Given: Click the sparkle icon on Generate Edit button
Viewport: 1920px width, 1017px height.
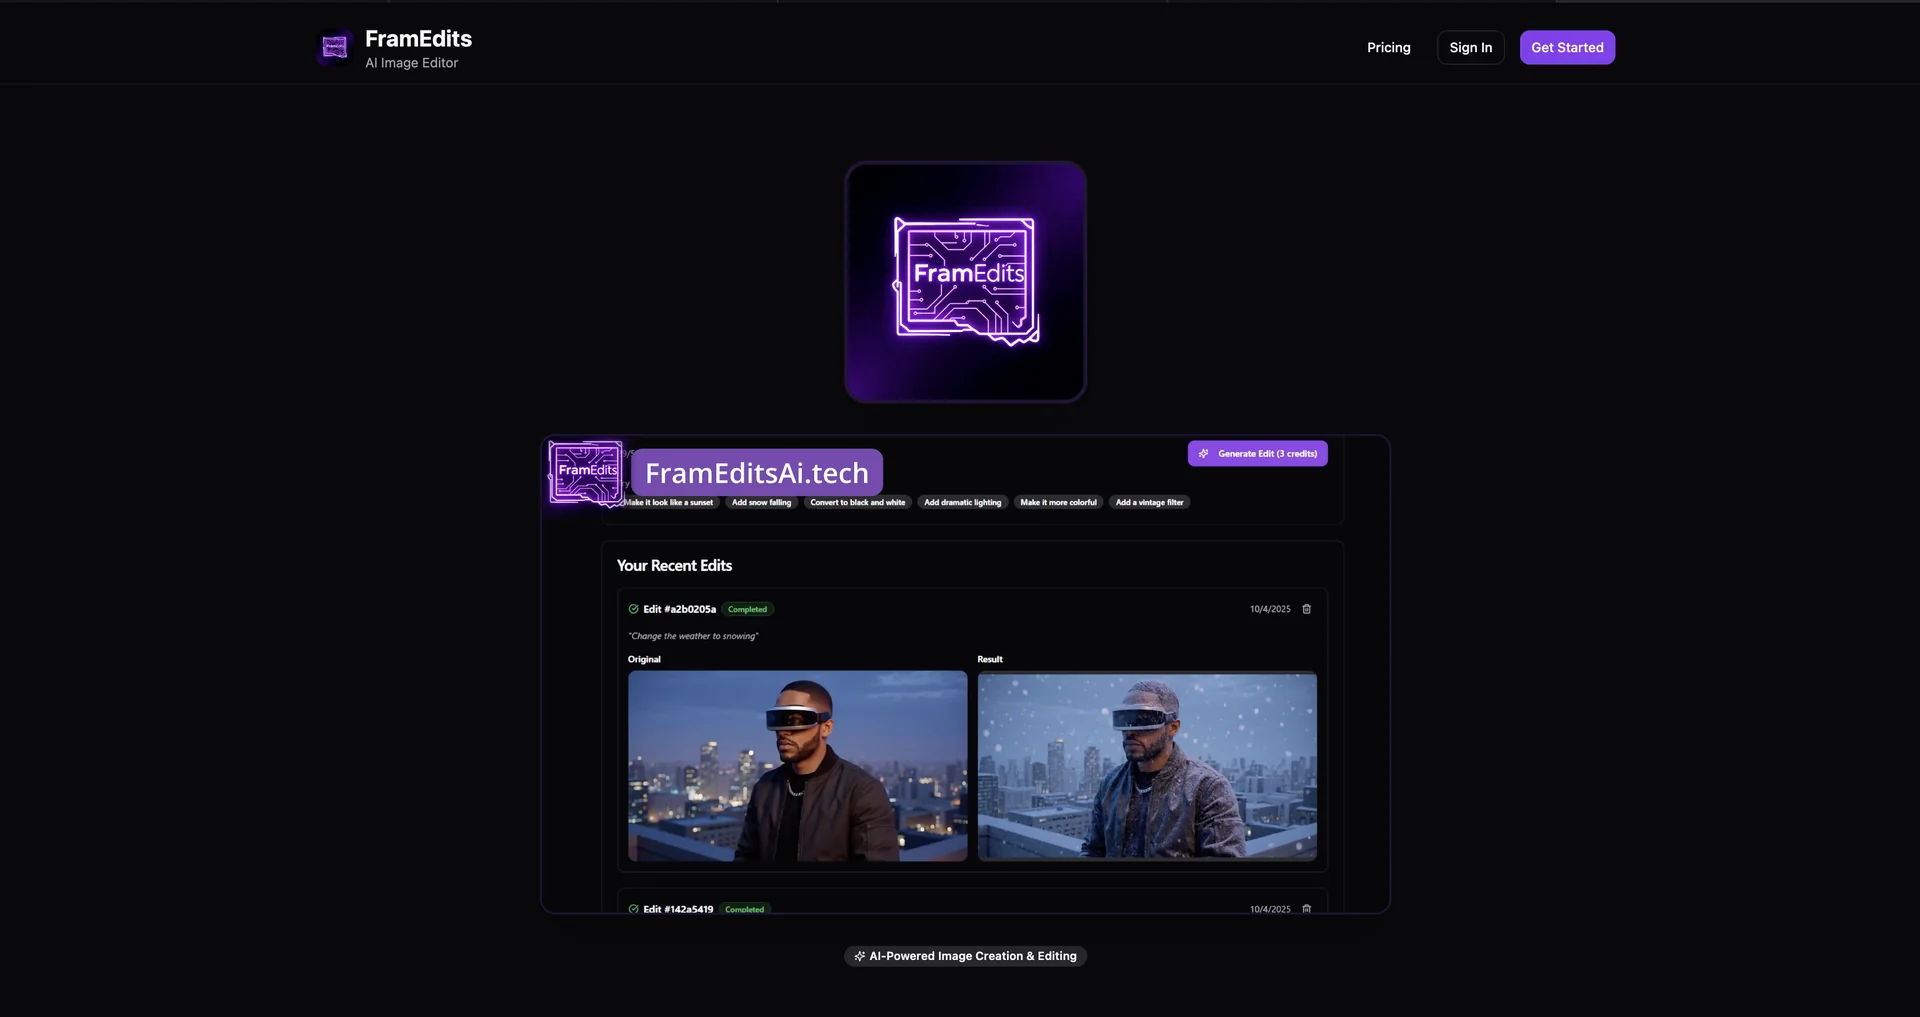Looking at the screenshot, I should [1203, 453].
